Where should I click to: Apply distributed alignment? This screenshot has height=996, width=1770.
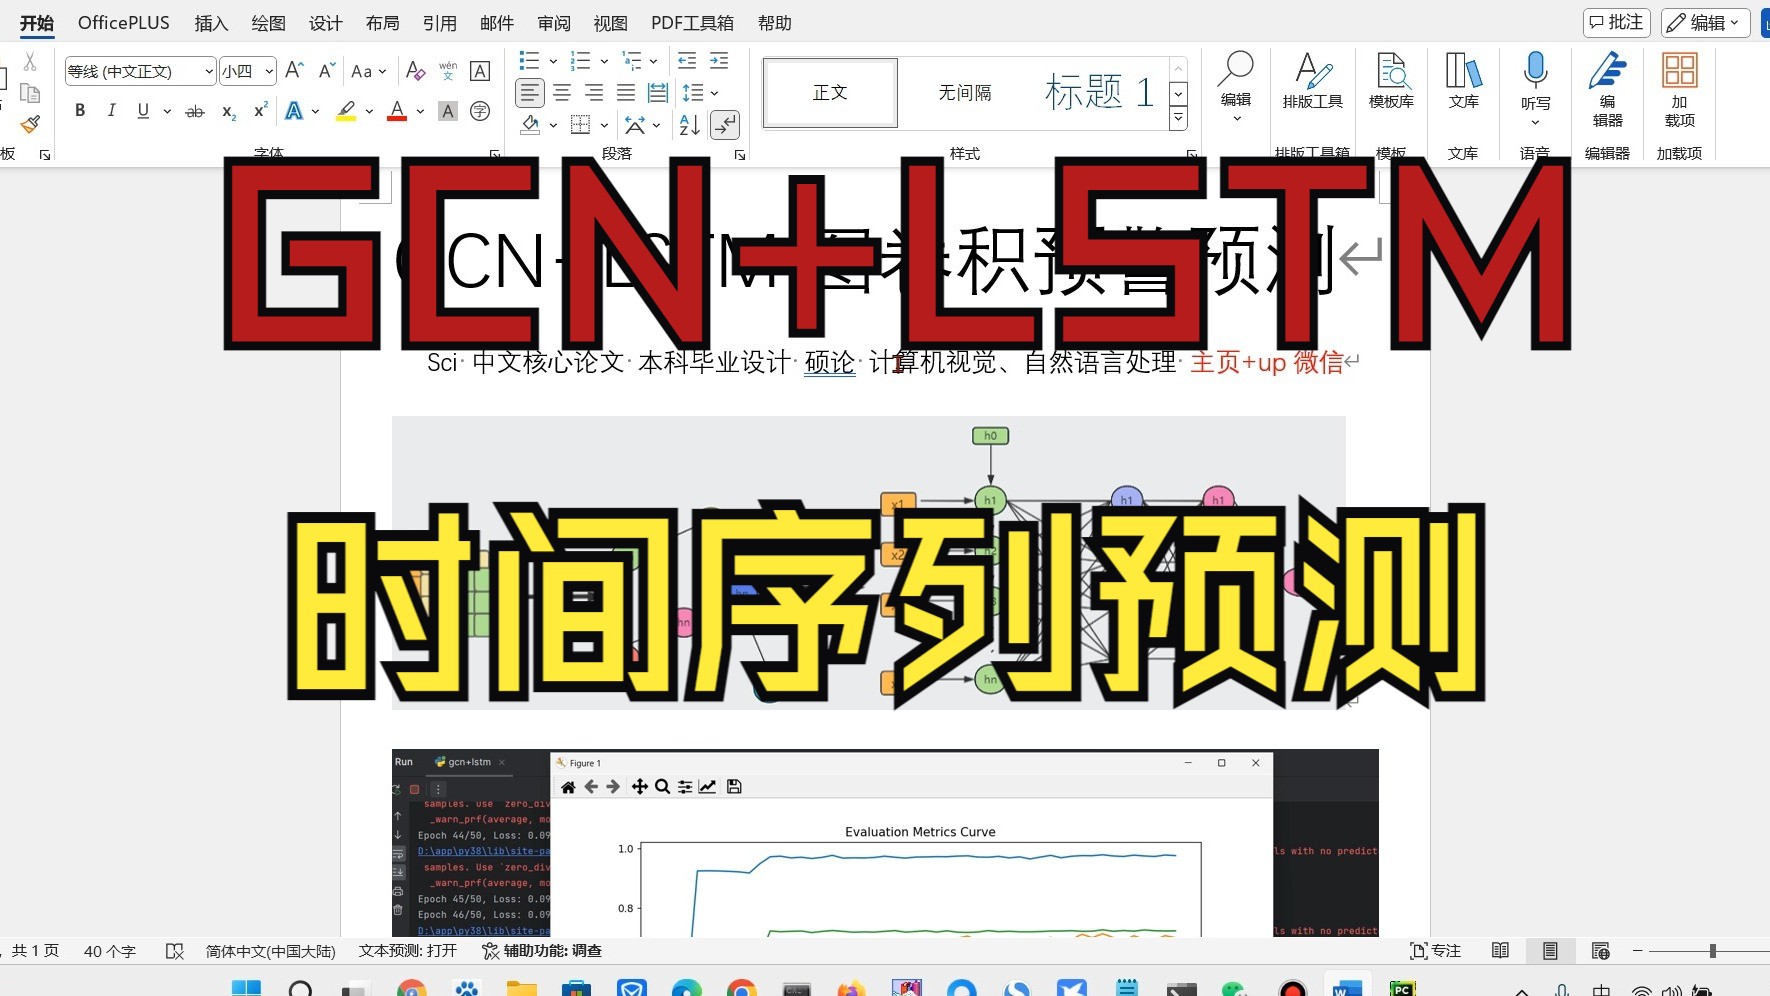pyautogui.click(x=658, y=93)
